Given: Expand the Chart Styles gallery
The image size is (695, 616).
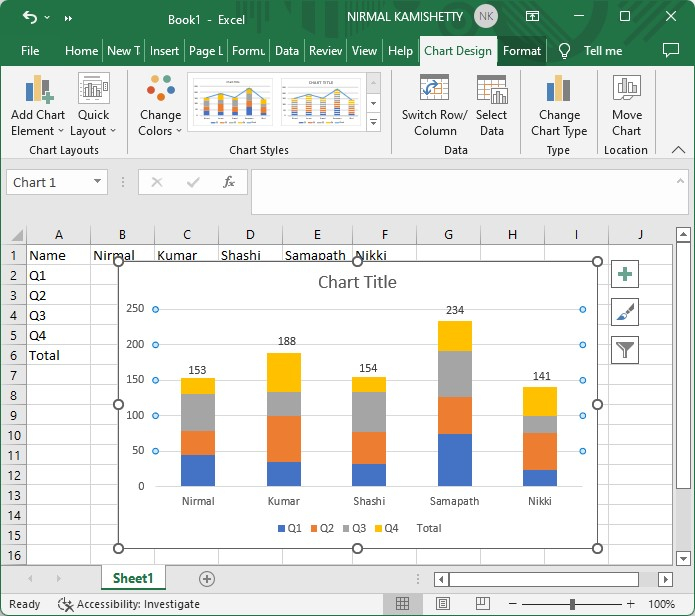Looking at the screenshot, I should click(374, 123).
